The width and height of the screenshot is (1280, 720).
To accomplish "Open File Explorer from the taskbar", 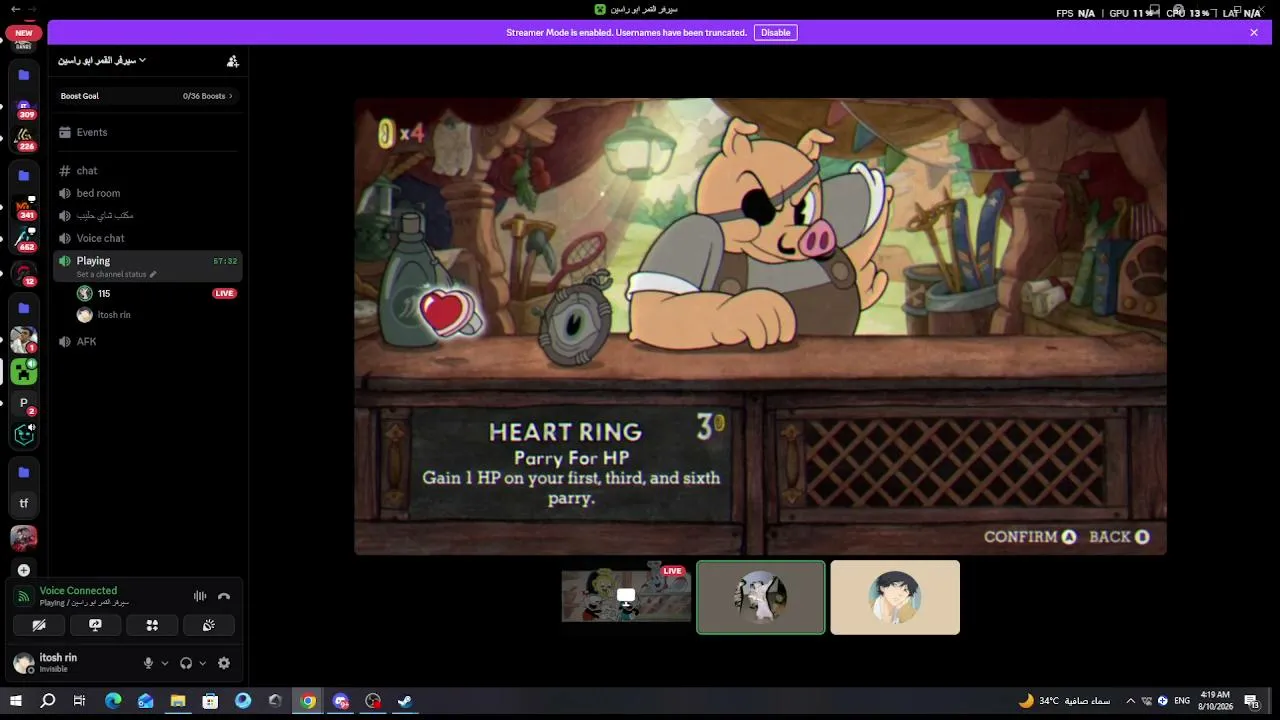I will [178, 701].
